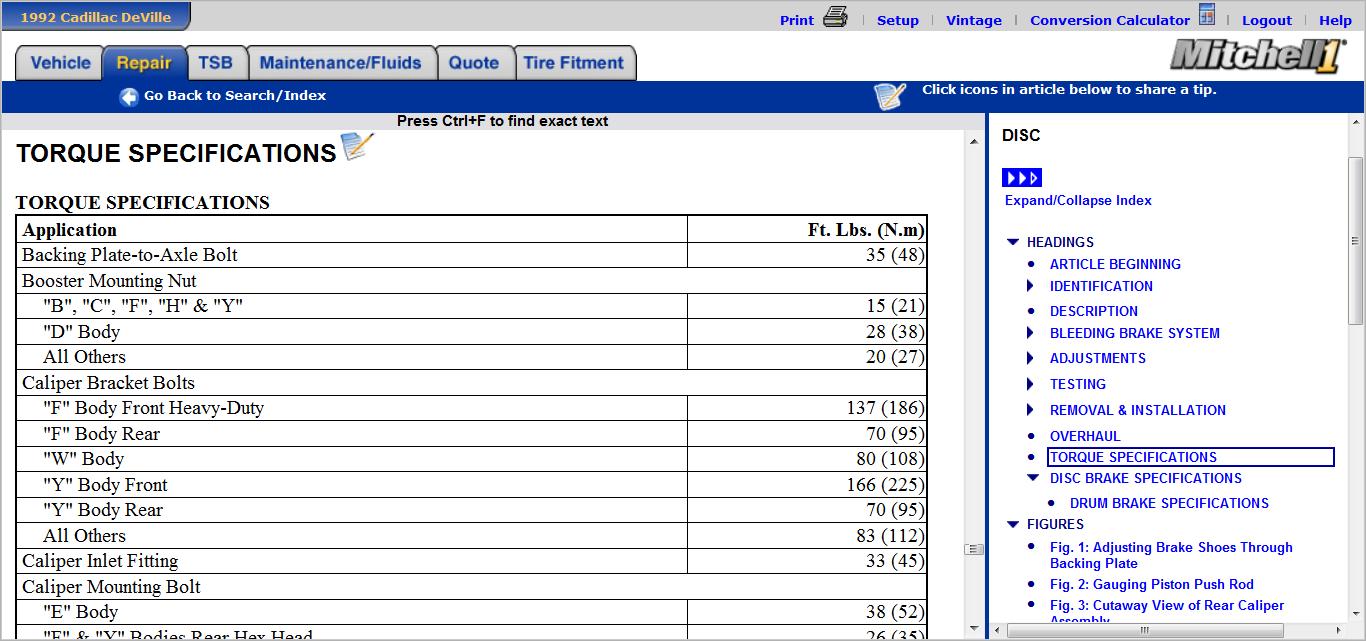Expand the IDENTIFICATION heading arrow

[1031, 286]
